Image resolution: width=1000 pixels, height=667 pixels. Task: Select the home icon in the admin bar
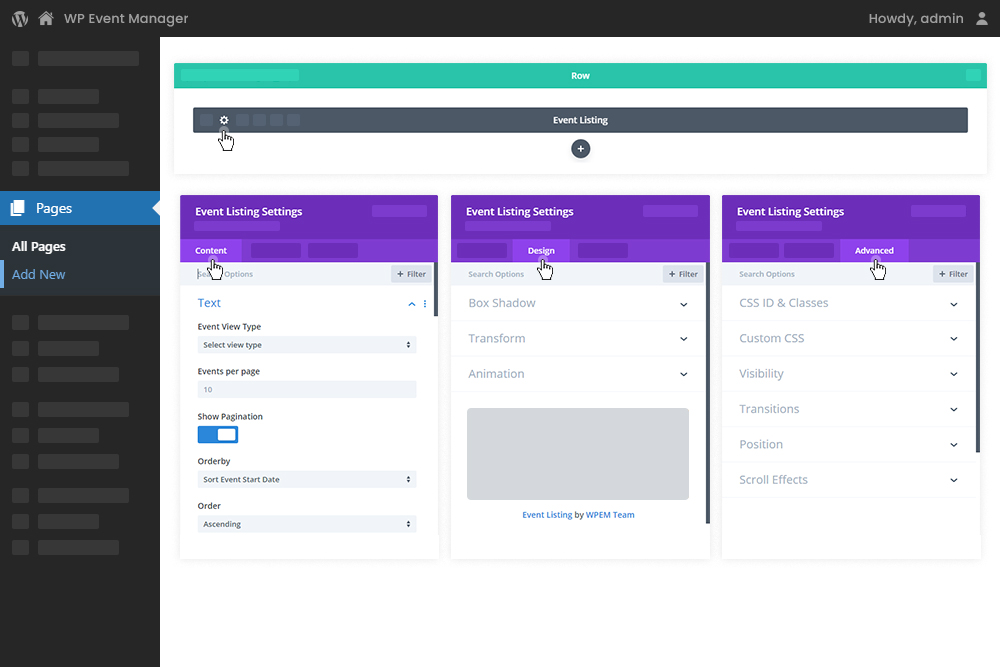tap(45, 17)
